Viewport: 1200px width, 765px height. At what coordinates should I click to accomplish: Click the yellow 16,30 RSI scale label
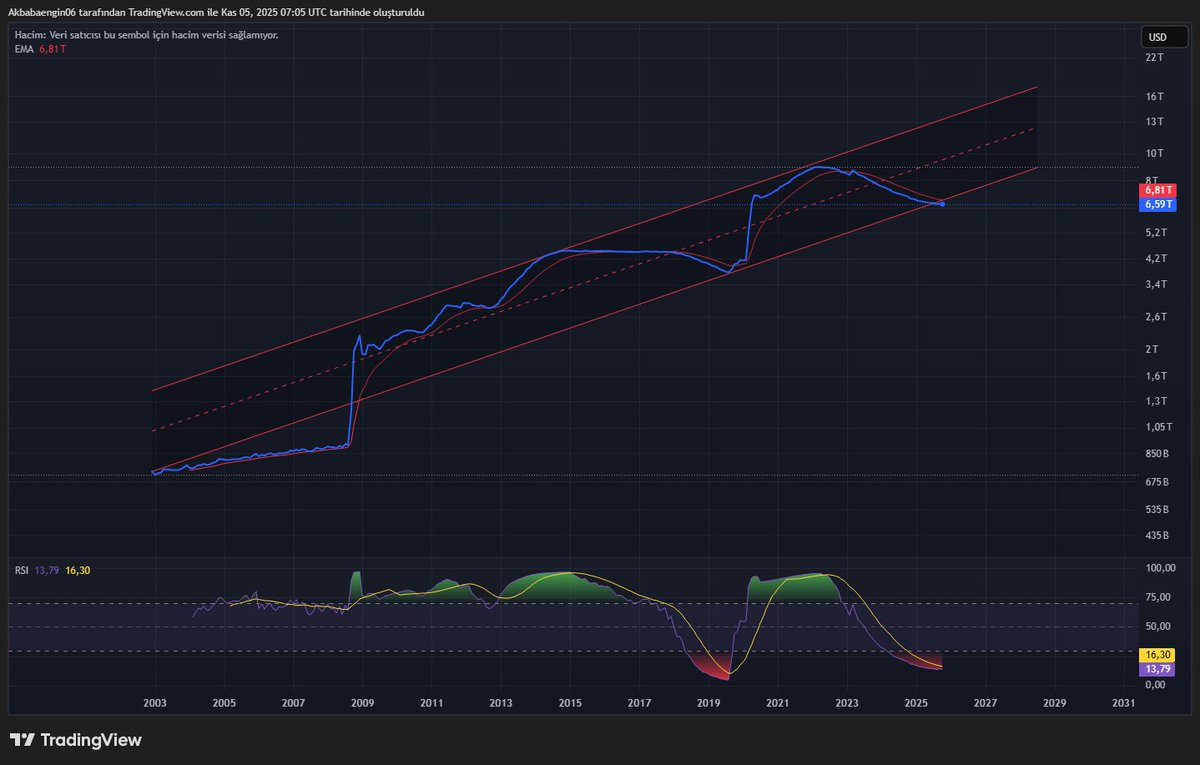(1158, 653)
